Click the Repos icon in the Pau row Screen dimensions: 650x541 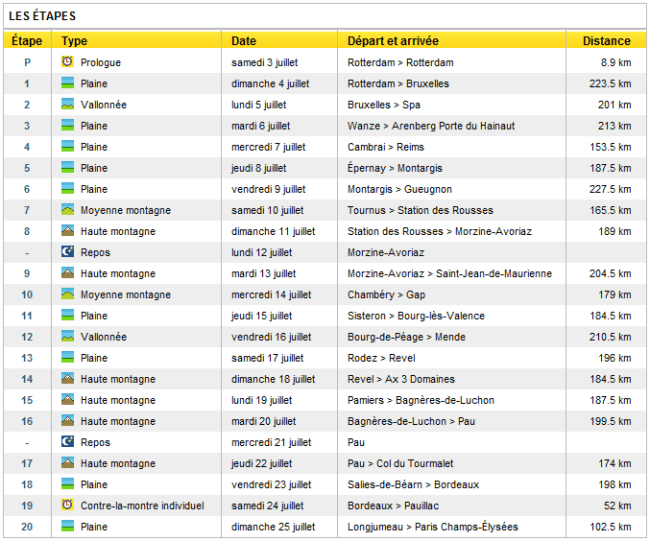(x=67, y=442)
